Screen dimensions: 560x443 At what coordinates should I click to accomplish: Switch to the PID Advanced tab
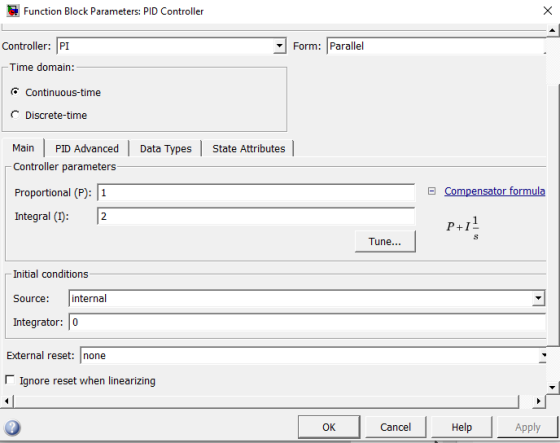pos(87,149)
